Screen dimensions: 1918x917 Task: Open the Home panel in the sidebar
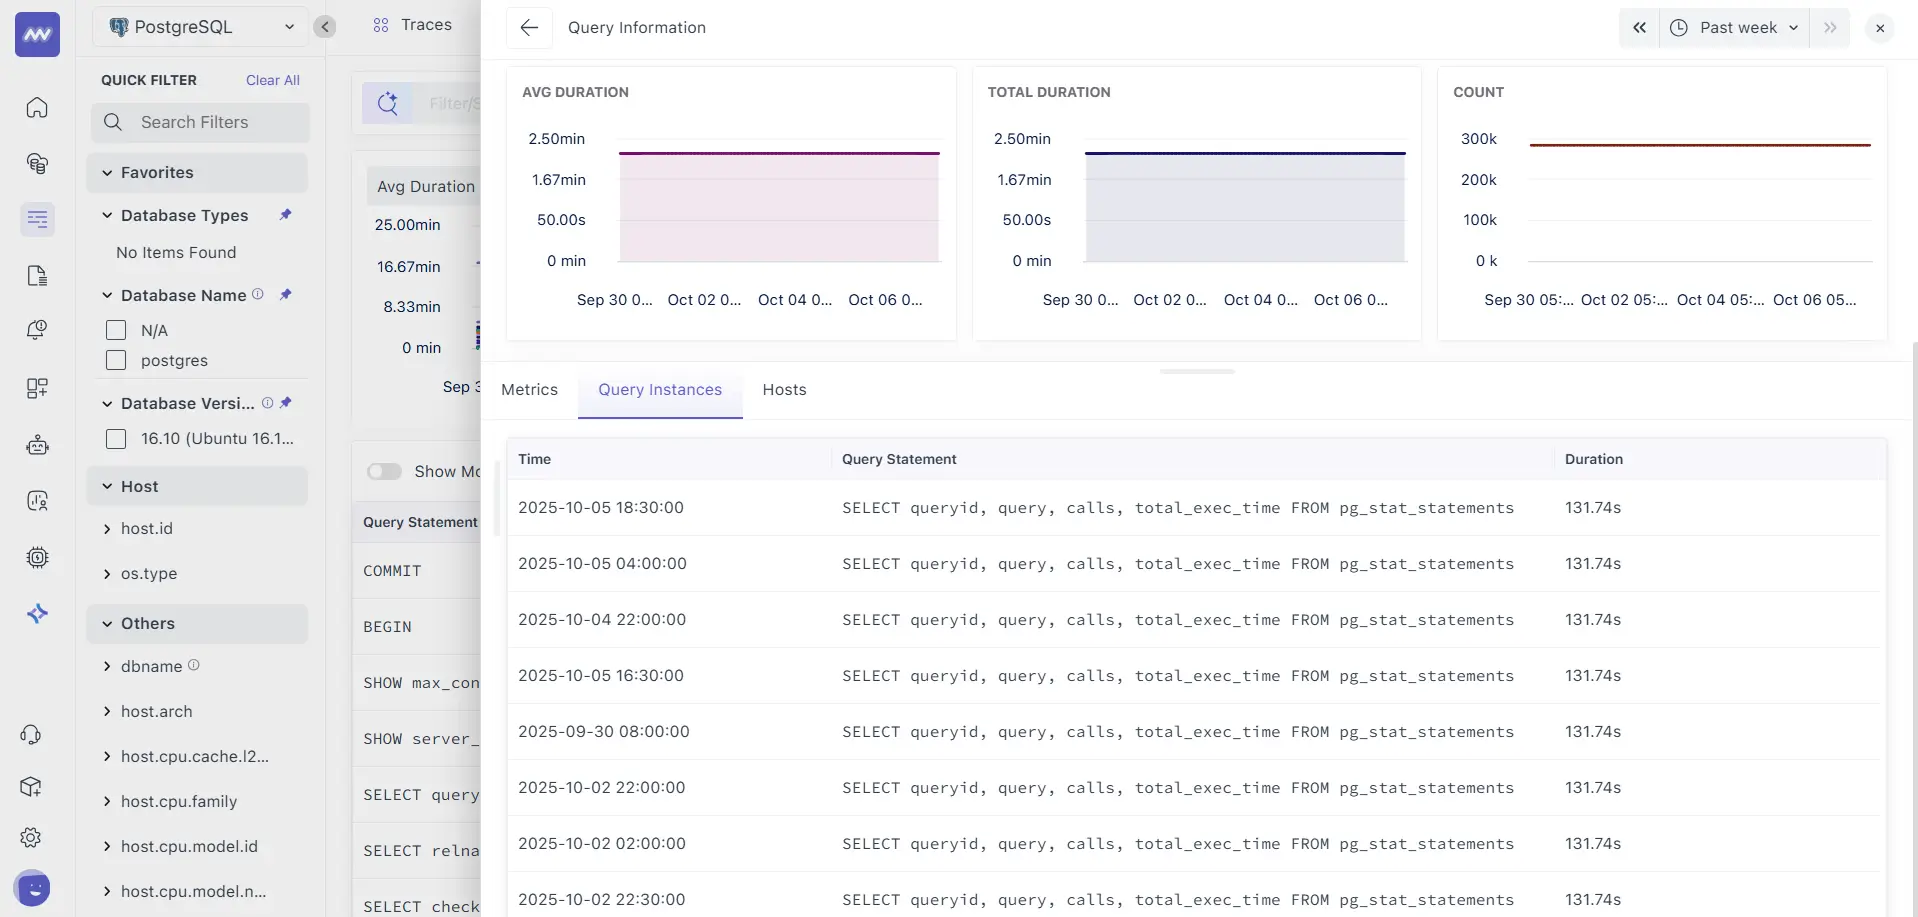[x=36, y=108]
